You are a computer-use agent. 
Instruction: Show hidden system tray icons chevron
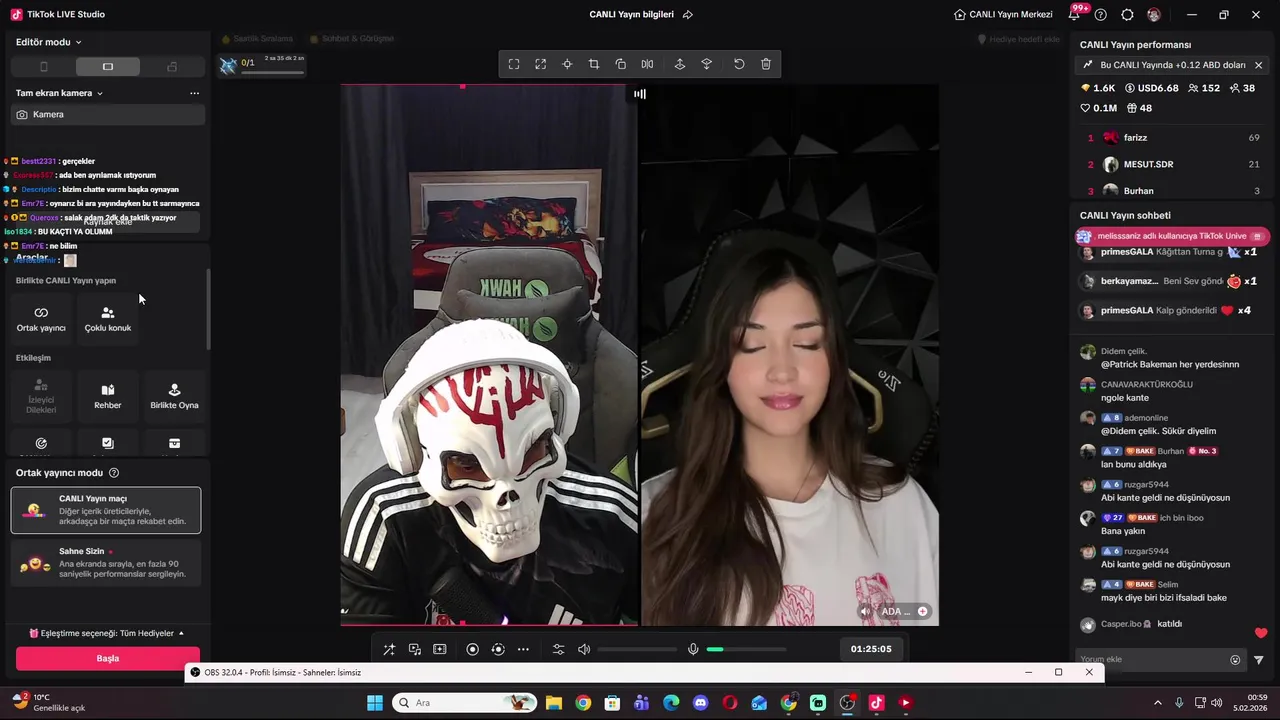(x=1158, y=703)
